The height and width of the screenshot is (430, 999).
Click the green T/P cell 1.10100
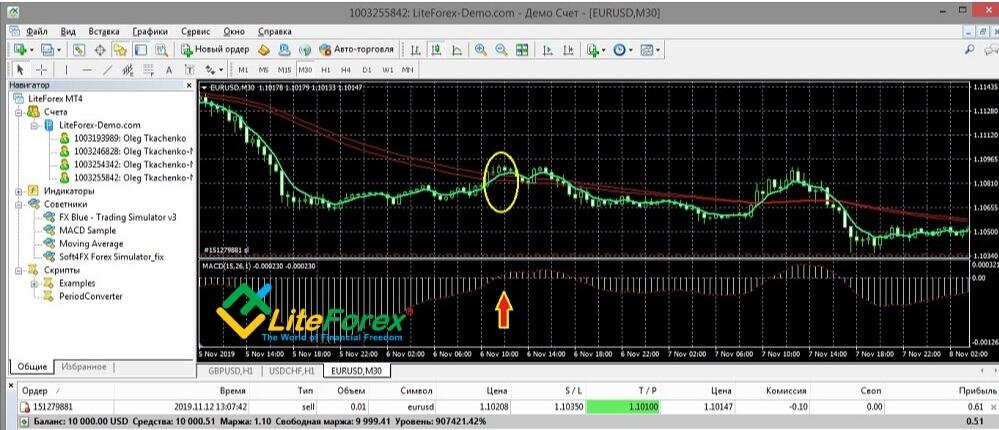(x=624, y=406)
